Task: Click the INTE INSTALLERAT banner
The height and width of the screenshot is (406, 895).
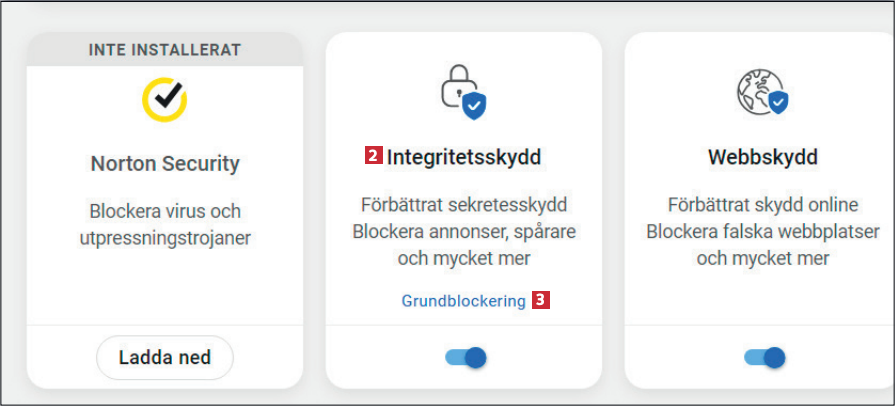Action: coord(165,49)
